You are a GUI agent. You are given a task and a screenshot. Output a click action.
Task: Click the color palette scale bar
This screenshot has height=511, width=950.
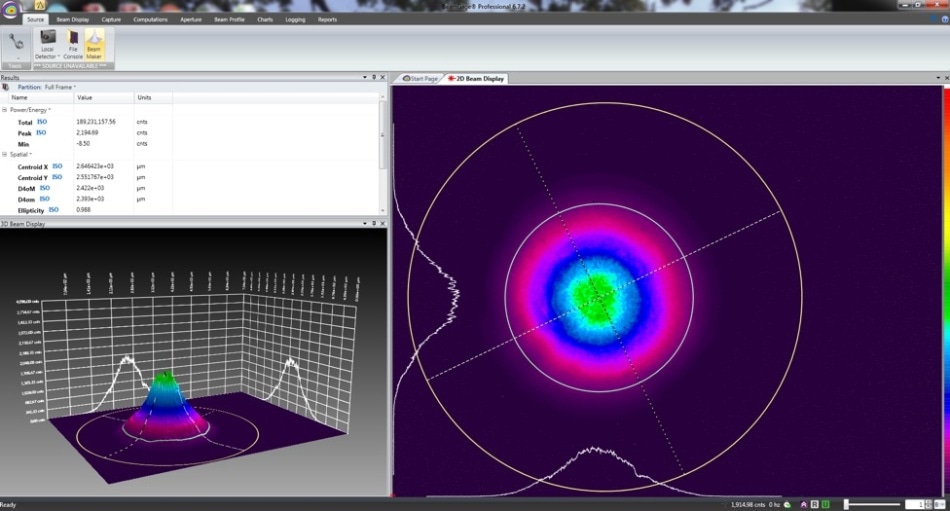tap(946, 291)
